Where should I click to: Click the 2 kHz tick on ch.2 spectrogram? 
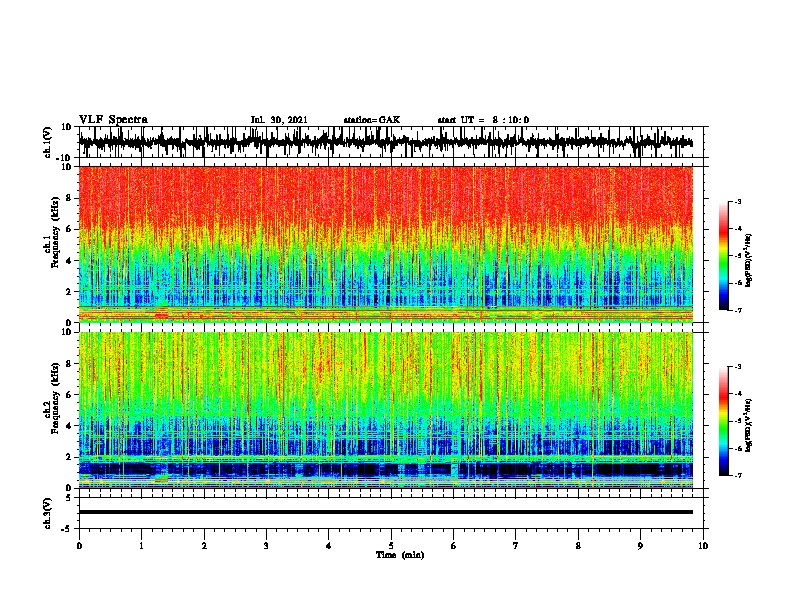click(x=69, y=457)
